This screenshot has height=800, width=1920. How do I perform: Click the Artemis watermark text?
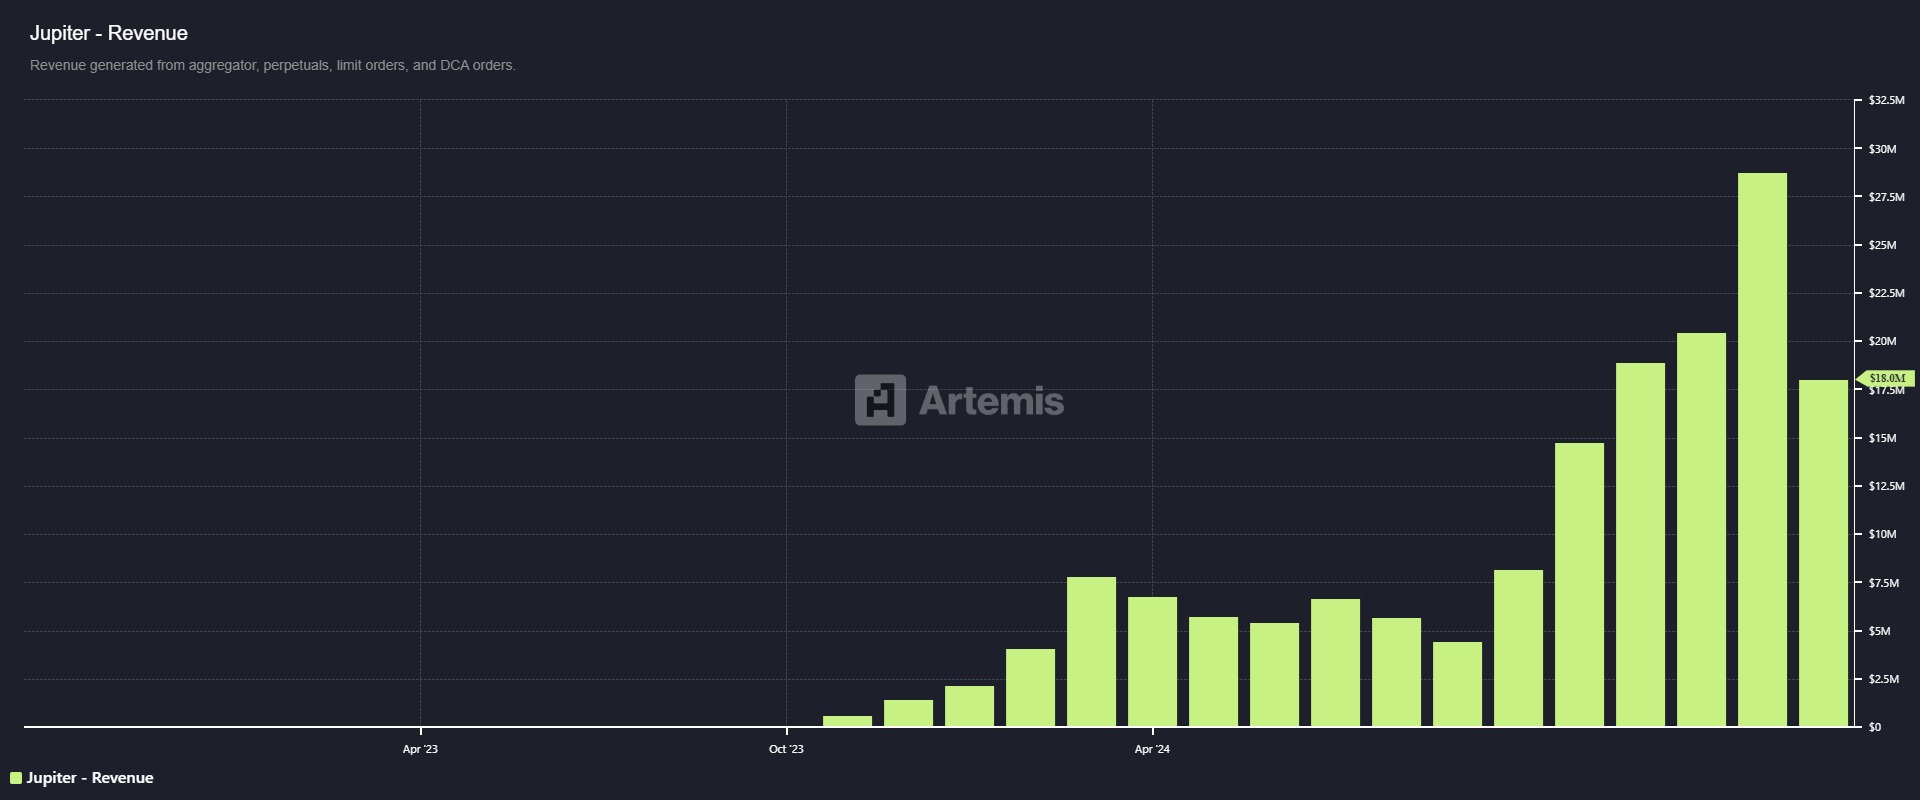tap(991, 401)
